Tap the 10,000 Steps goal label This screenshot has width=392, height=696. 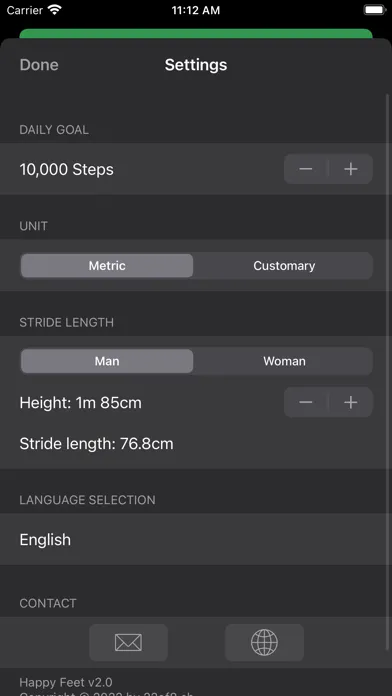pos(67,169)
